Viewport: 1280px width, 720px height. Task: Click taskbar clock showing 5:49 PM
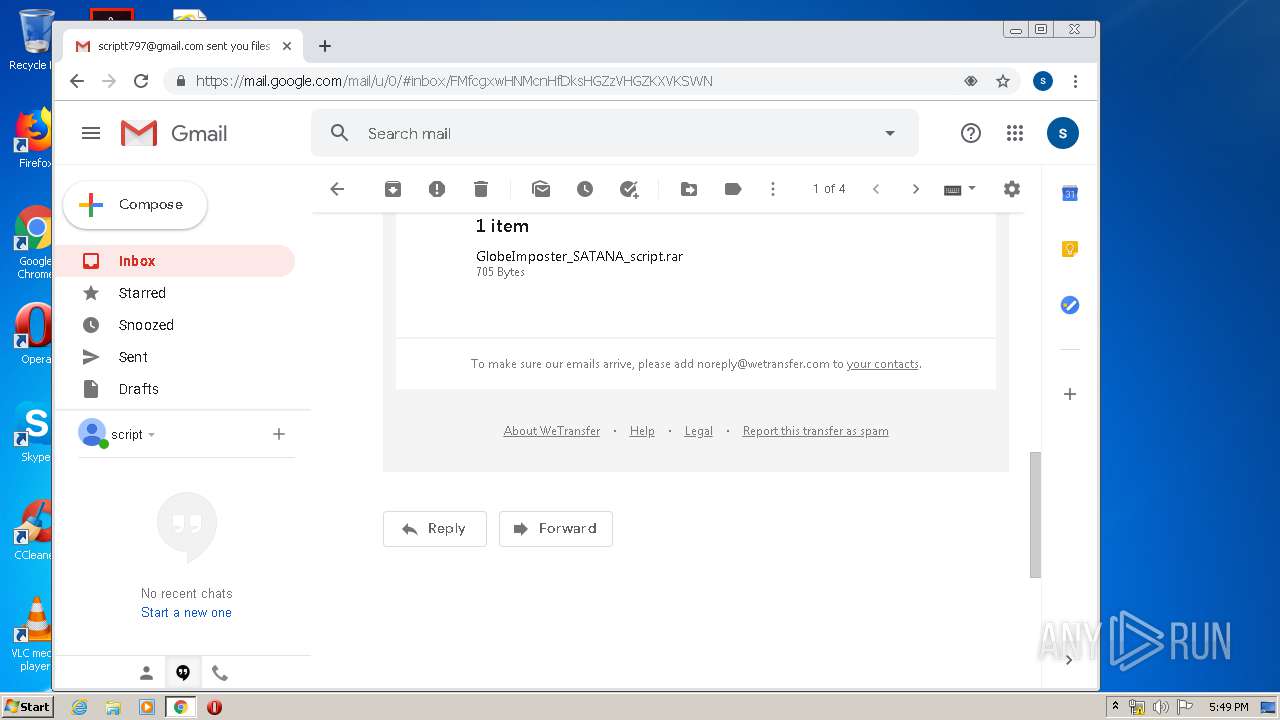coord(1228,707)
